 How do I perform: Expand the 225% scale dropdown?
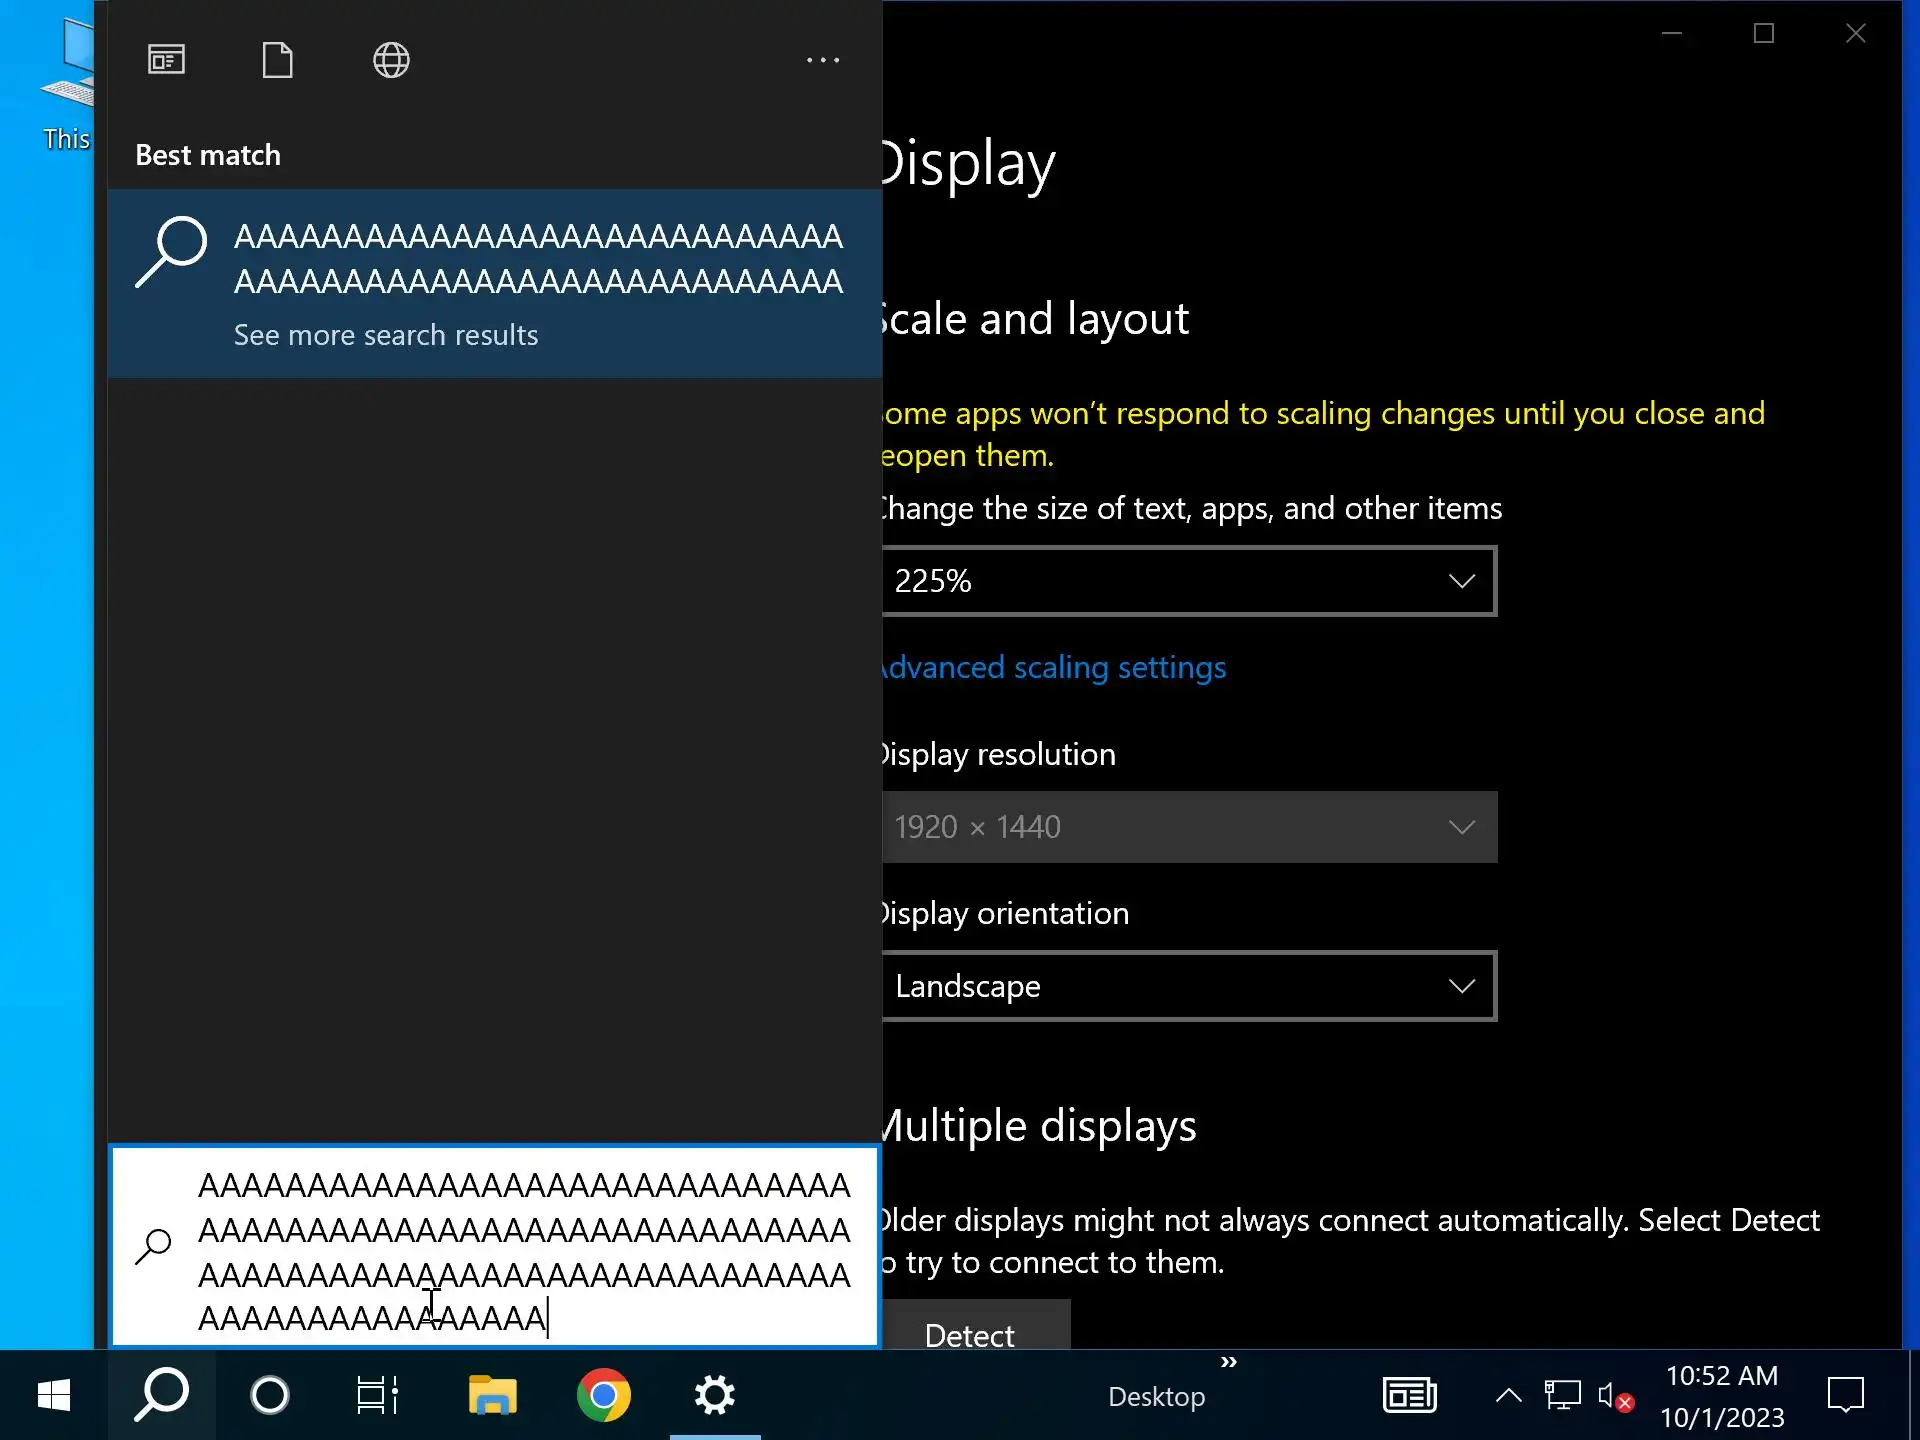pos(1188,581)
